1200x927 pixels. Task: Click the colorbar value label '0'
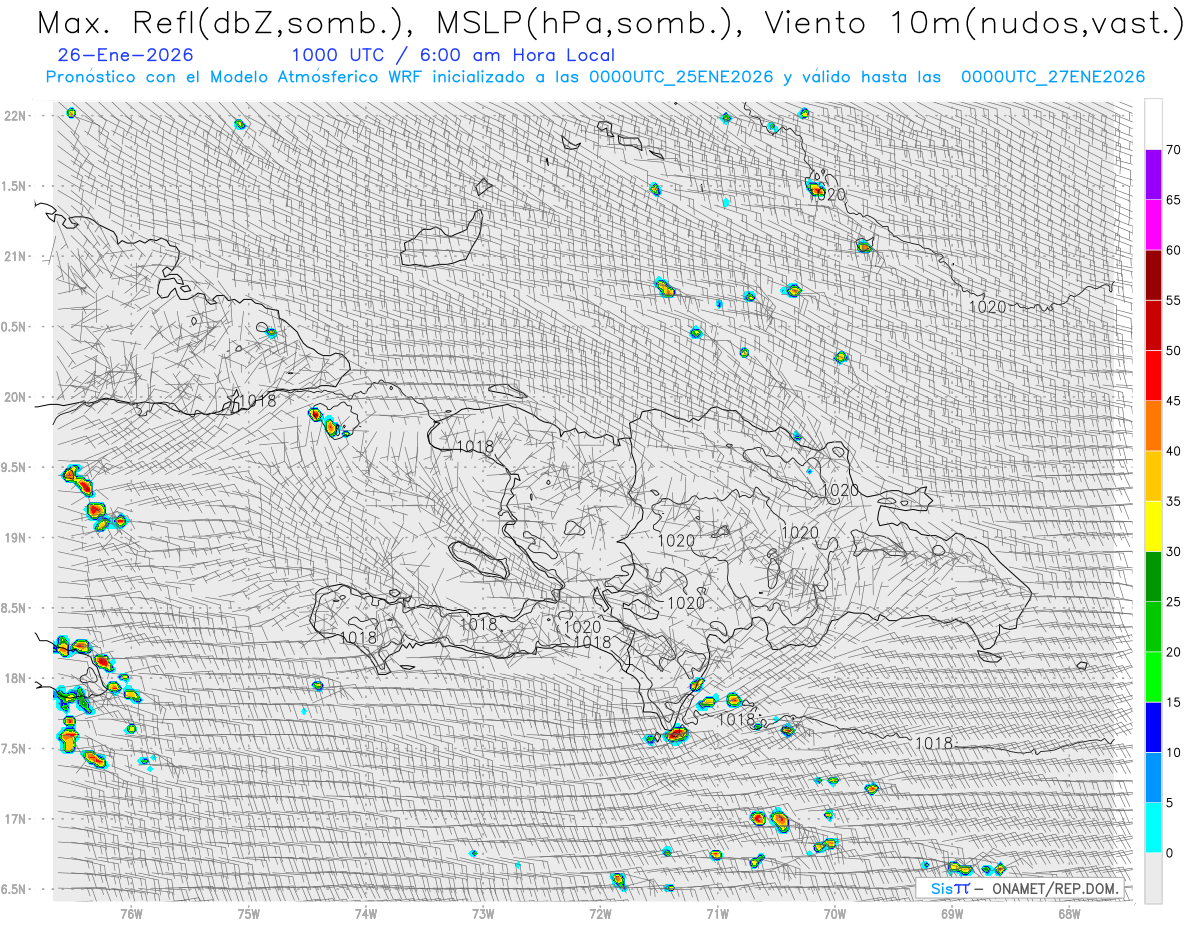(x=1169, y=853)
